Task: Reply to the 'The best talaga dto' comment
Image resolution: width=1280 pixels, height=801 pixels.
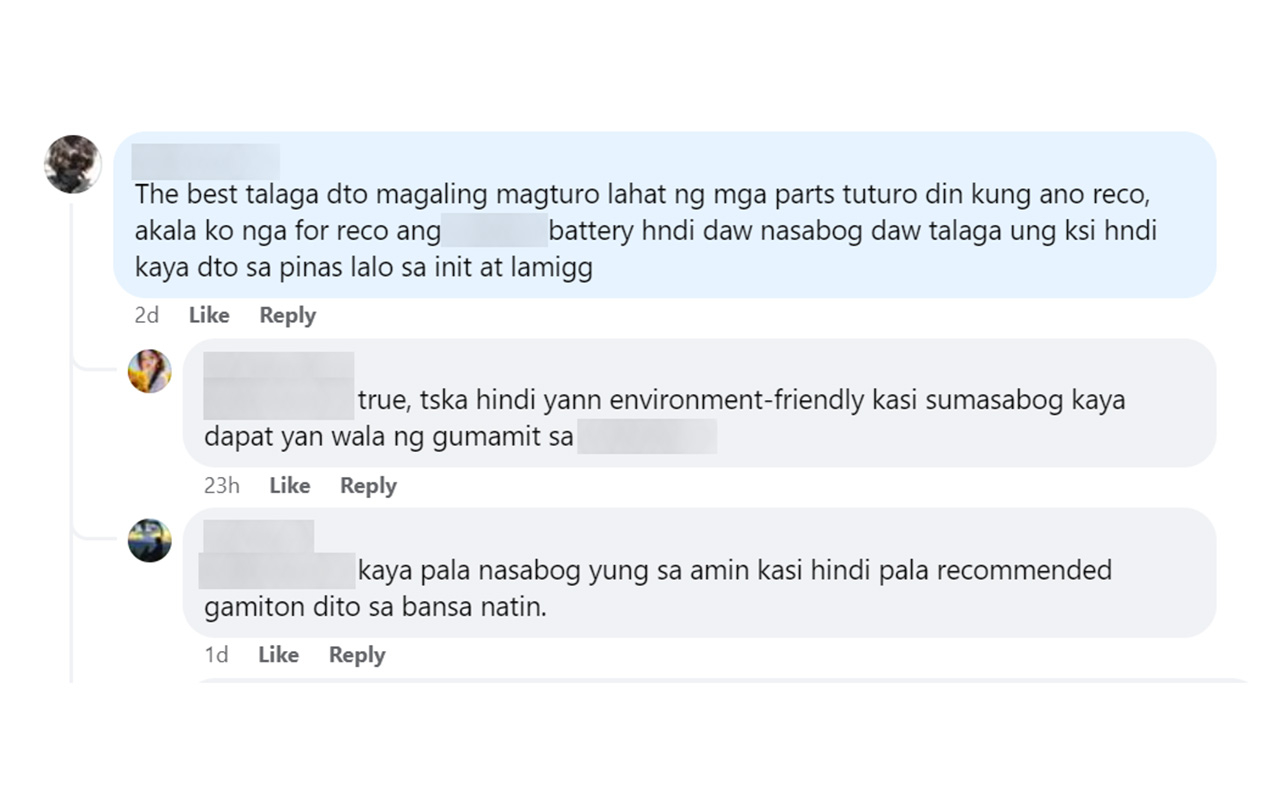Action: click(287, 315)
